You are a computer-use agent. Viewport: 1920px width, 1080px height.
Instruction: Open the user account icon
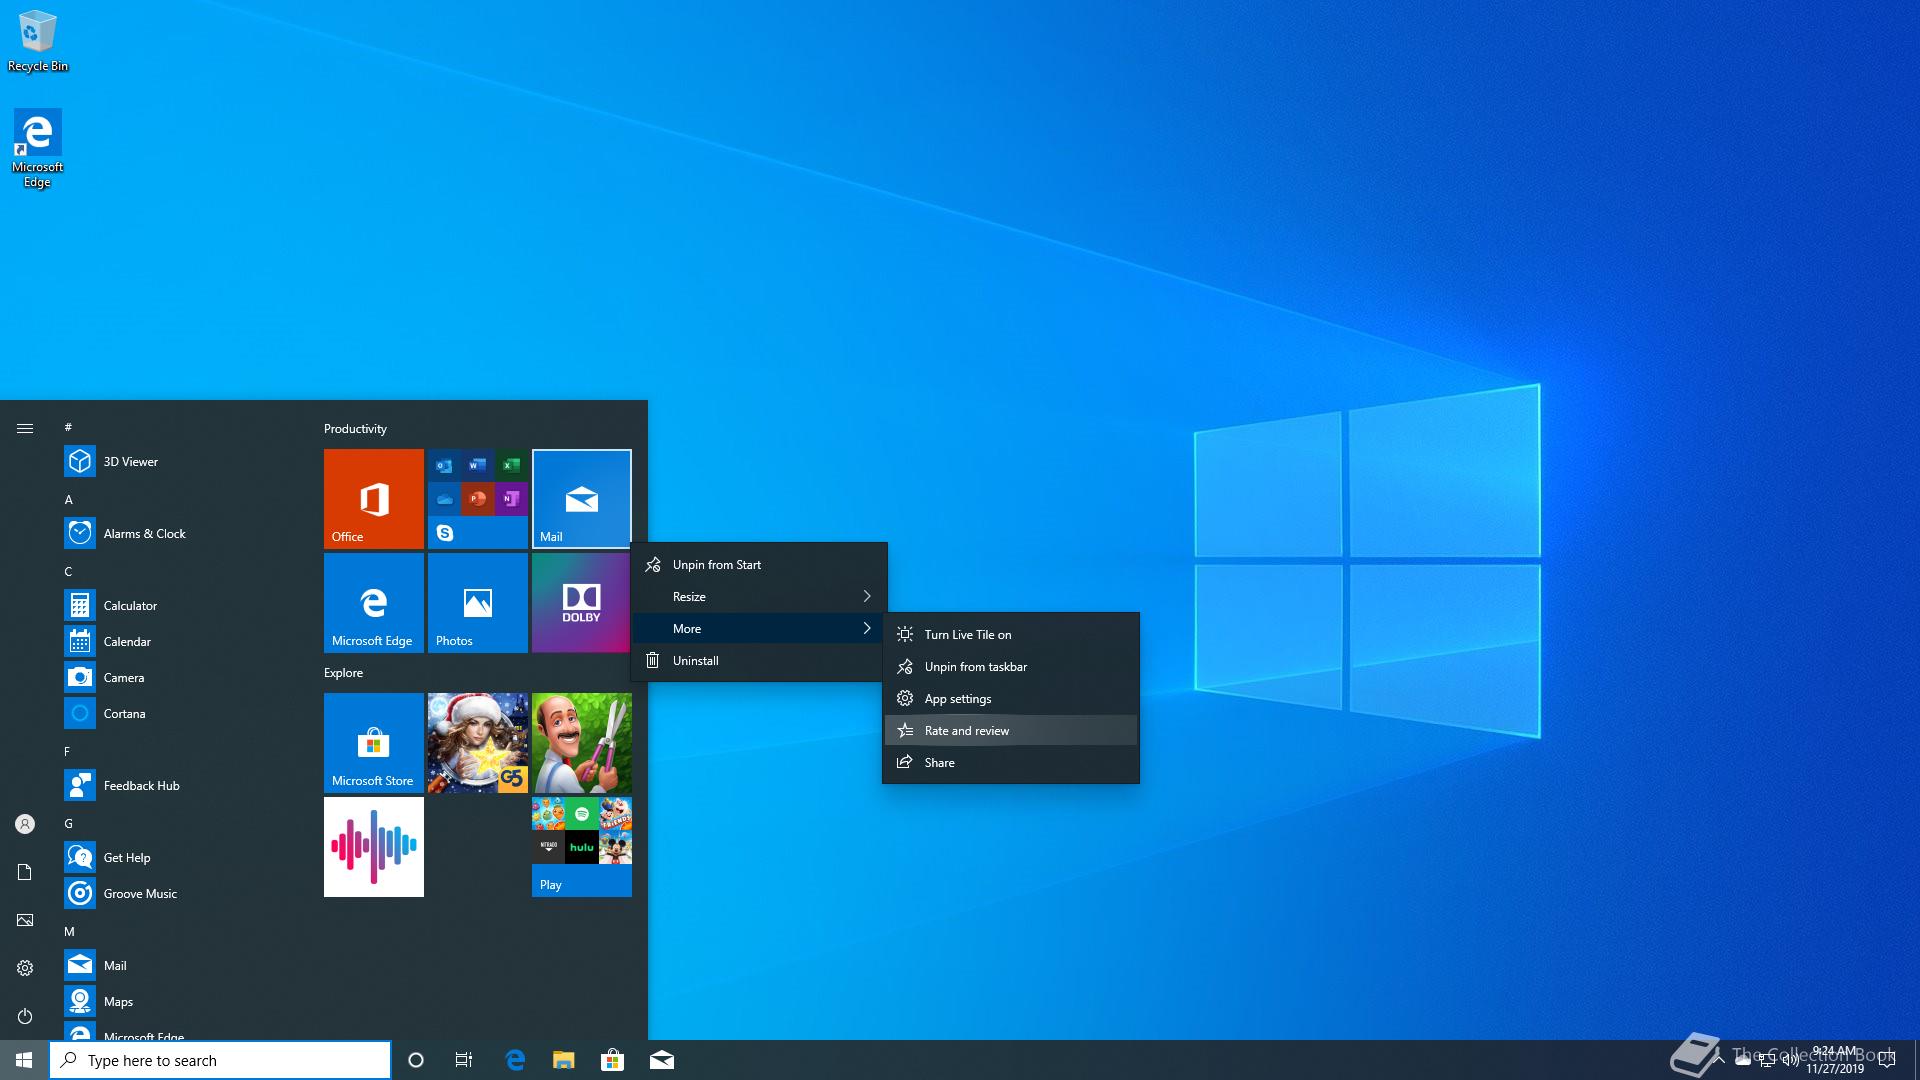[x=25, y=824]
